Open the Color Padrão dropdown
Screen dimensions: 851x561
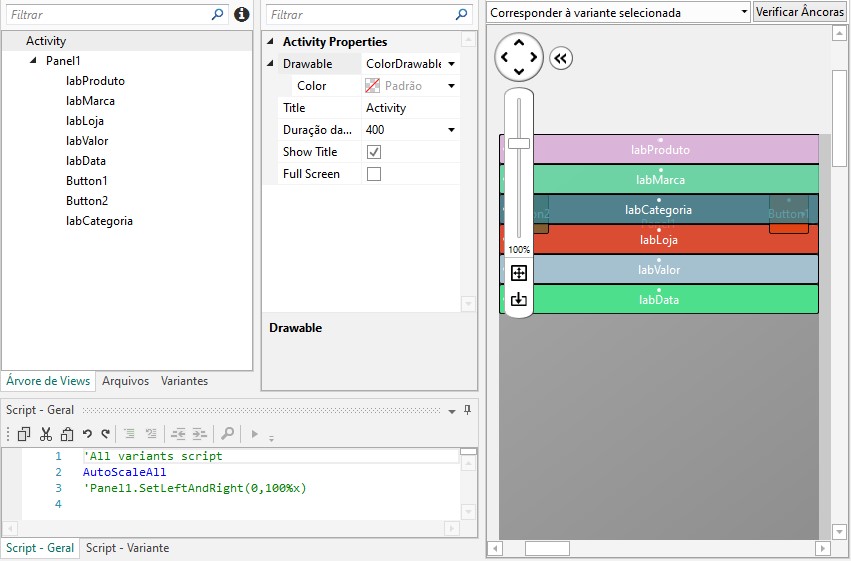pyautogui.click(x=452, y=86)
